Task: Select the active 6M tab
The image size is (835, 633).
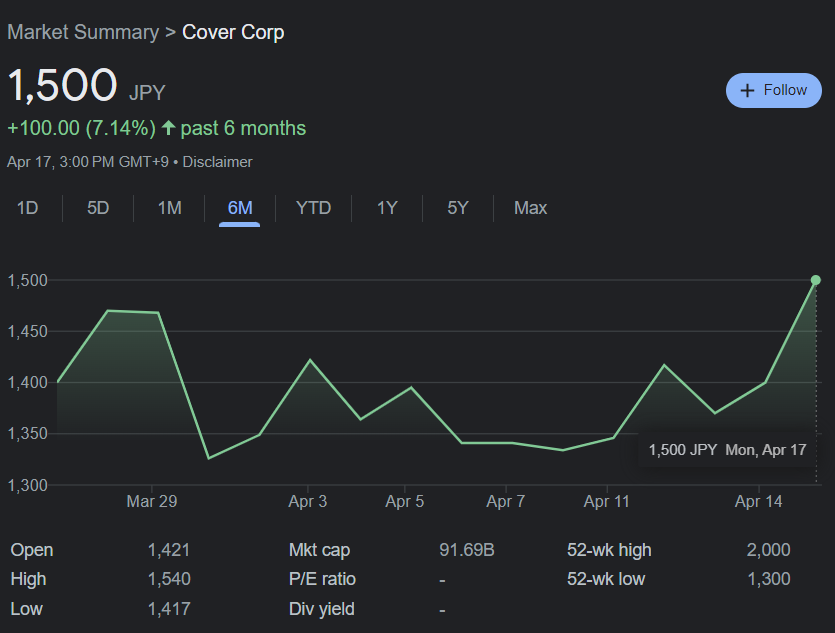Action: [240, 208]
